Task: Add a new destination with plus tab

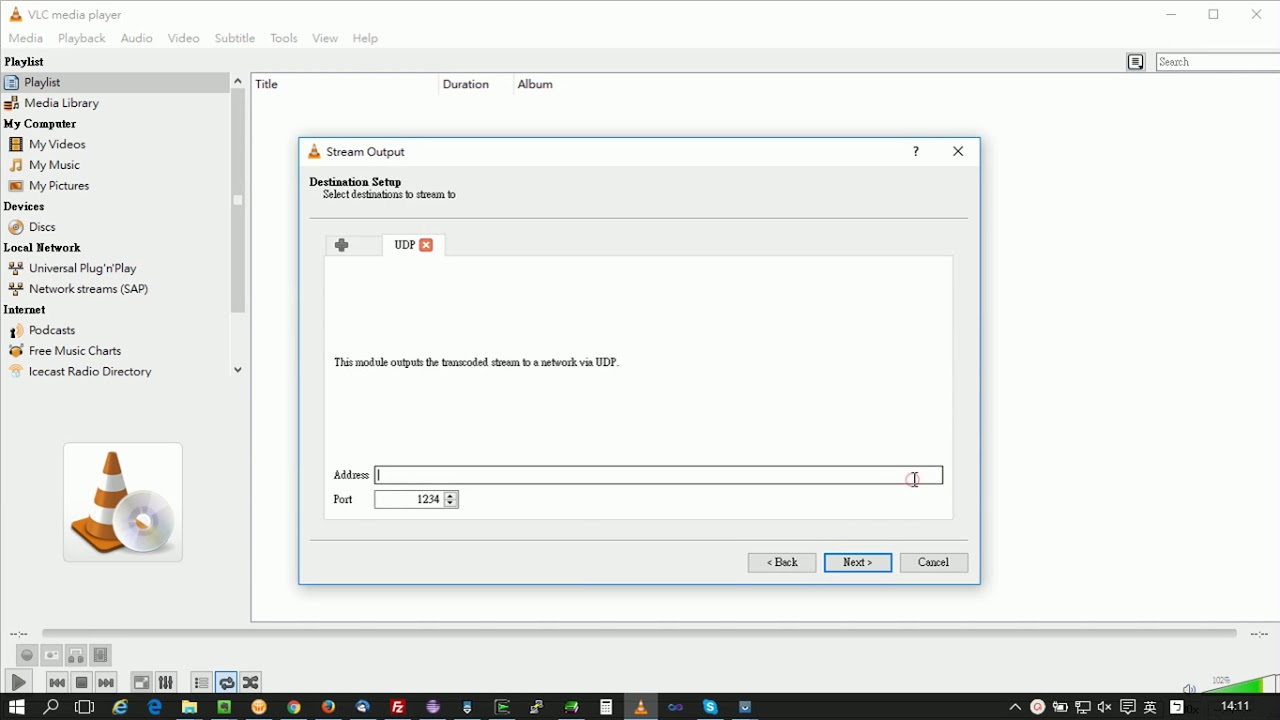Action: coord(342,245)
